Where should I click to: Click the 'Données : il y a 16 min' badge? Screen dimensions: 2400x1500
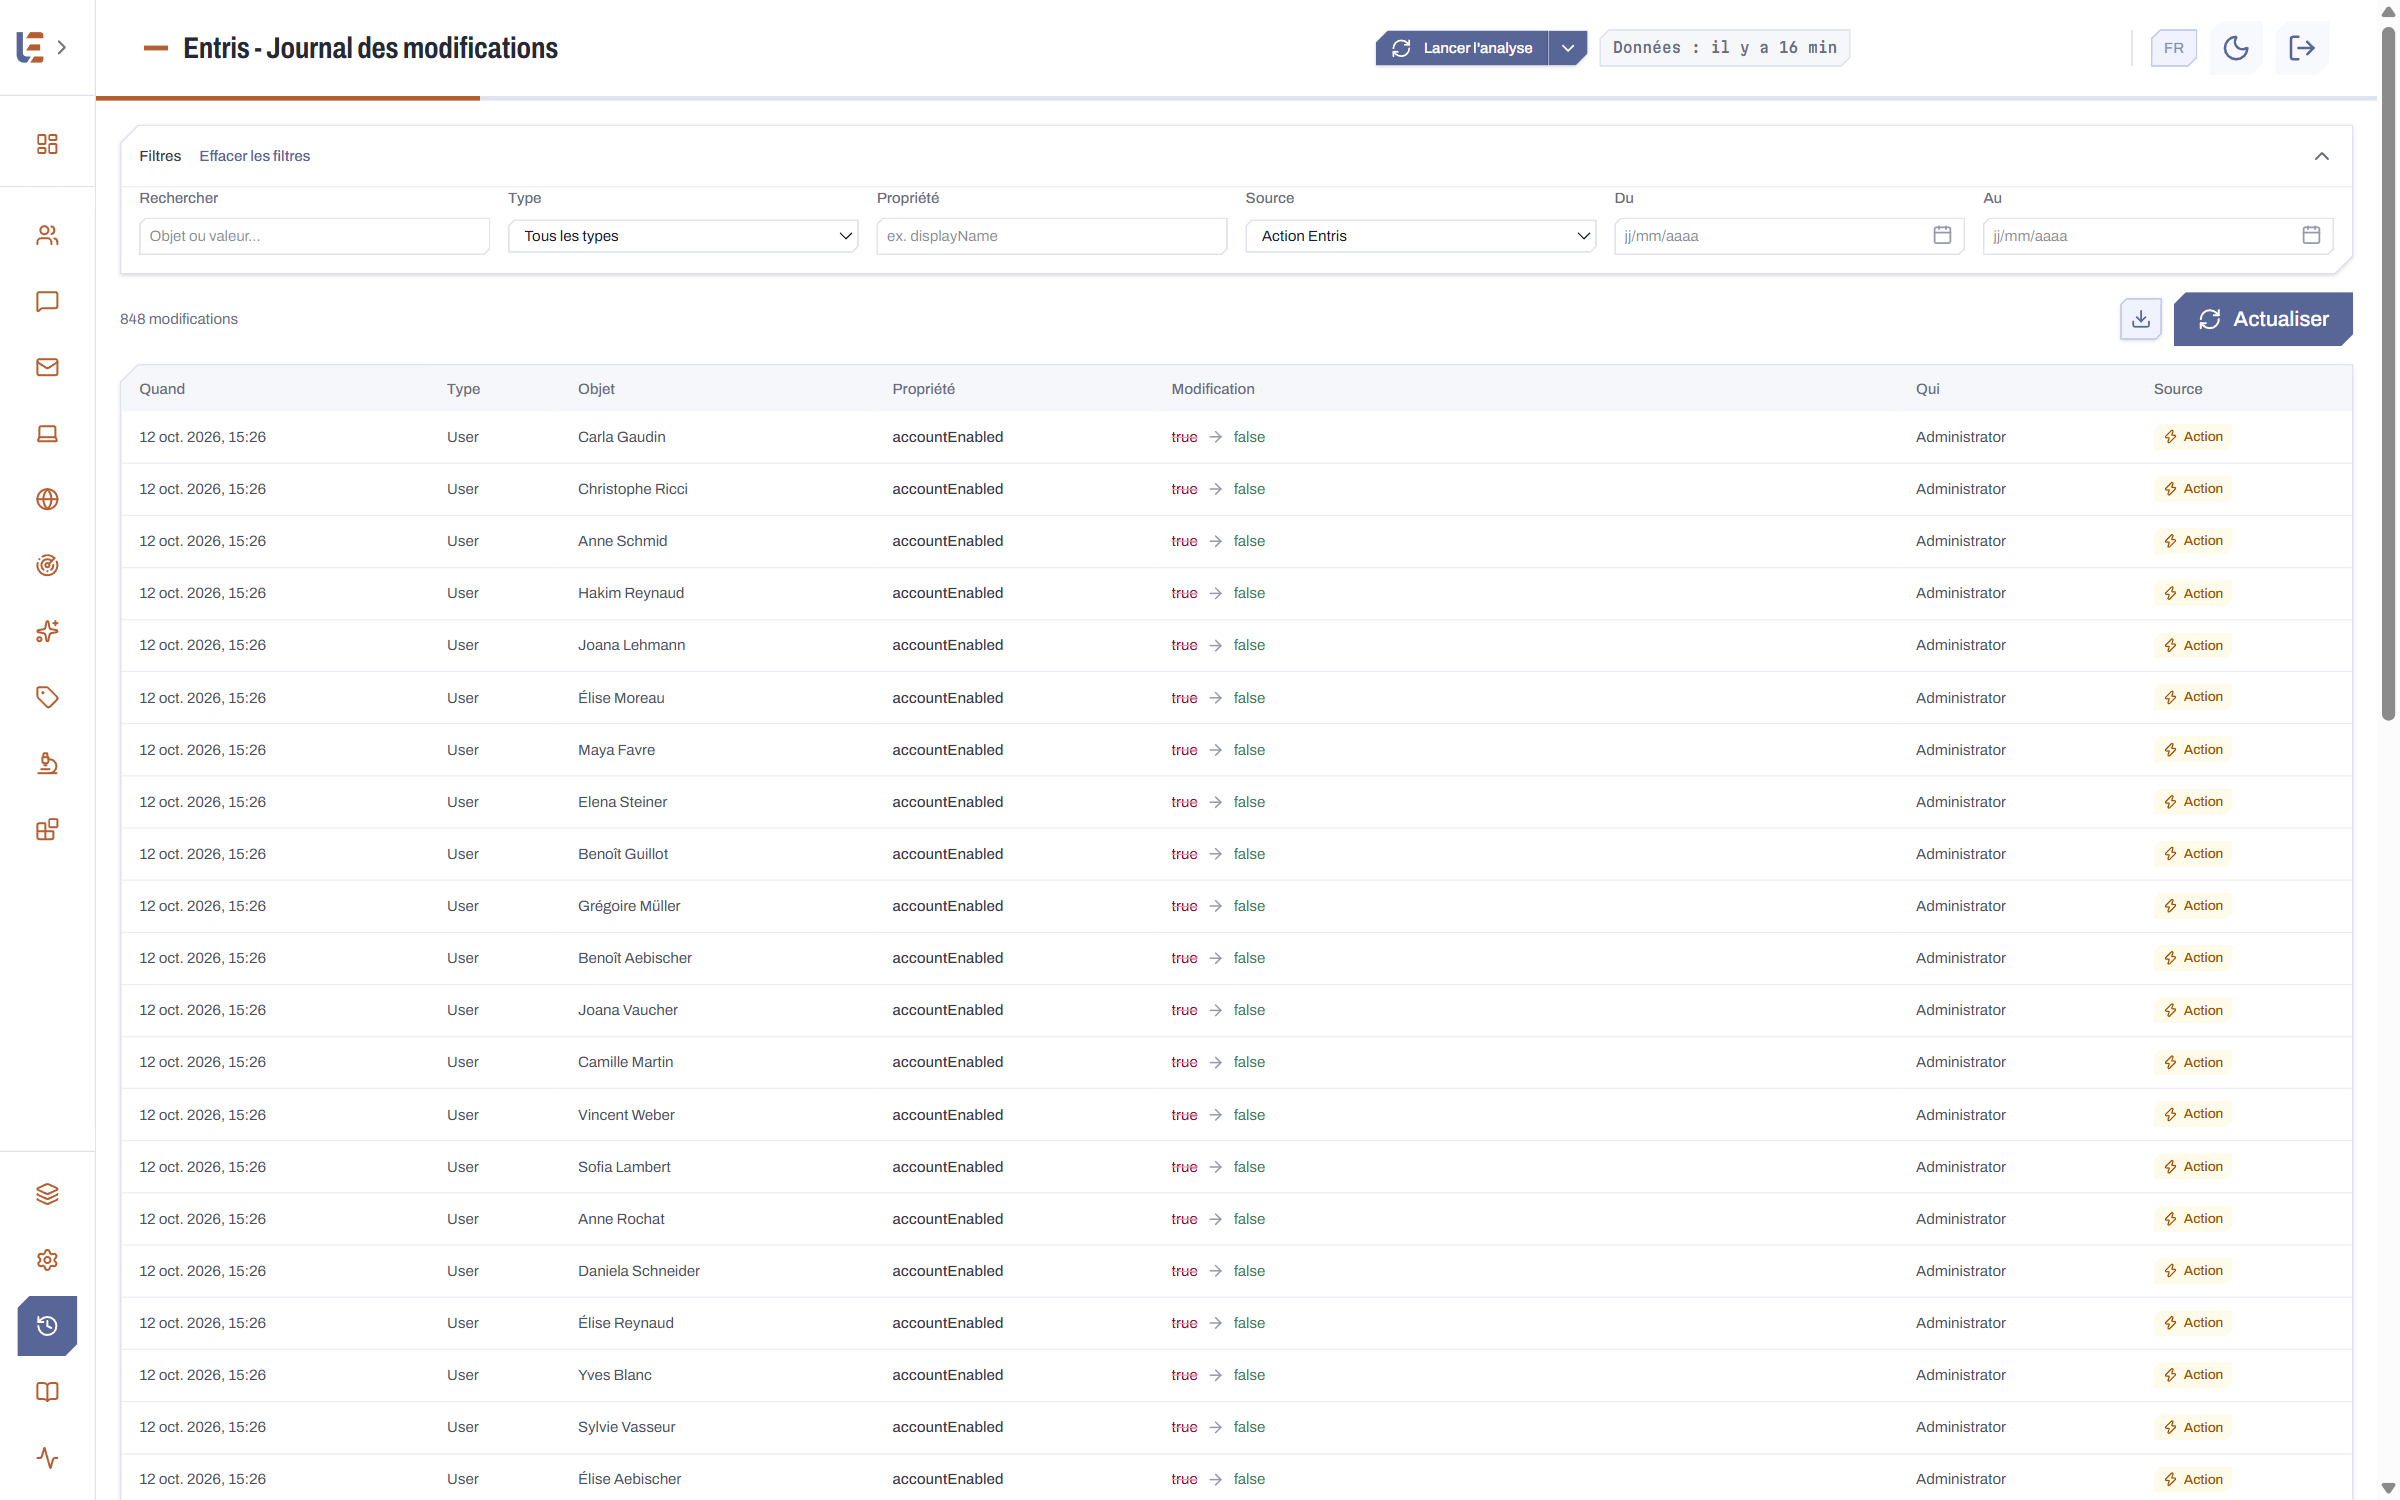pos(1724,48)
